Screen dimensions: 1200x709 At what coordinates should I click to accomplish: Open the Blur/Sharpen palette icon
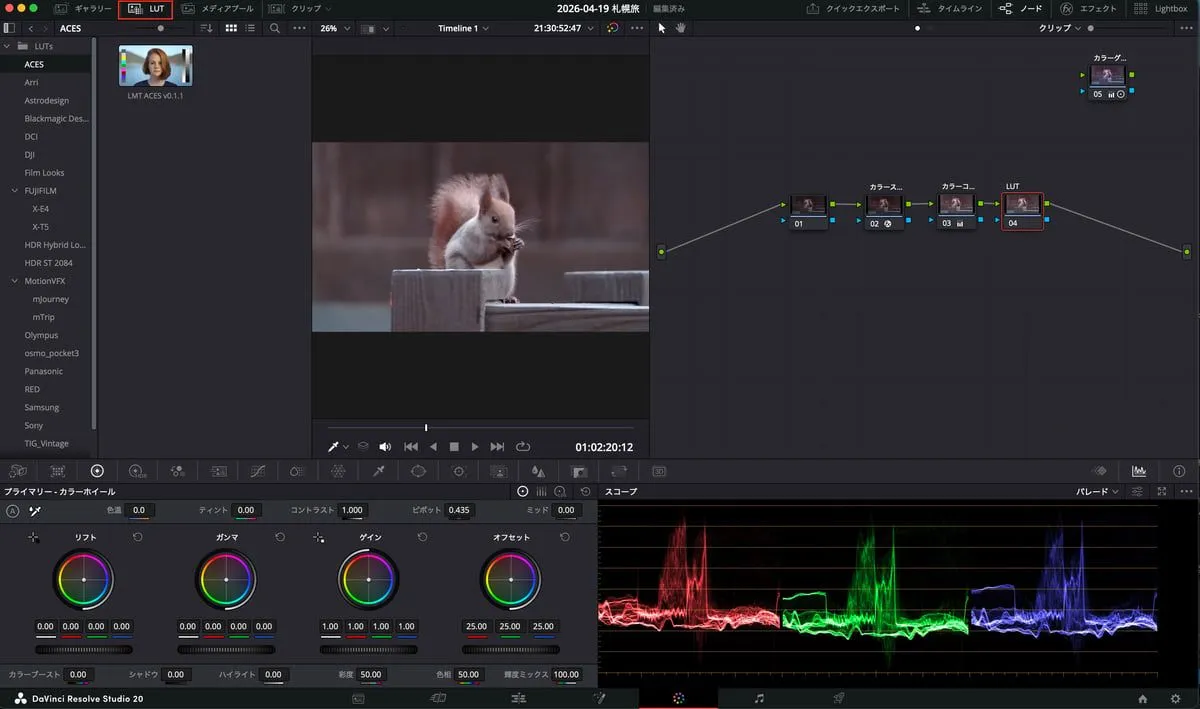click(538, 471)
